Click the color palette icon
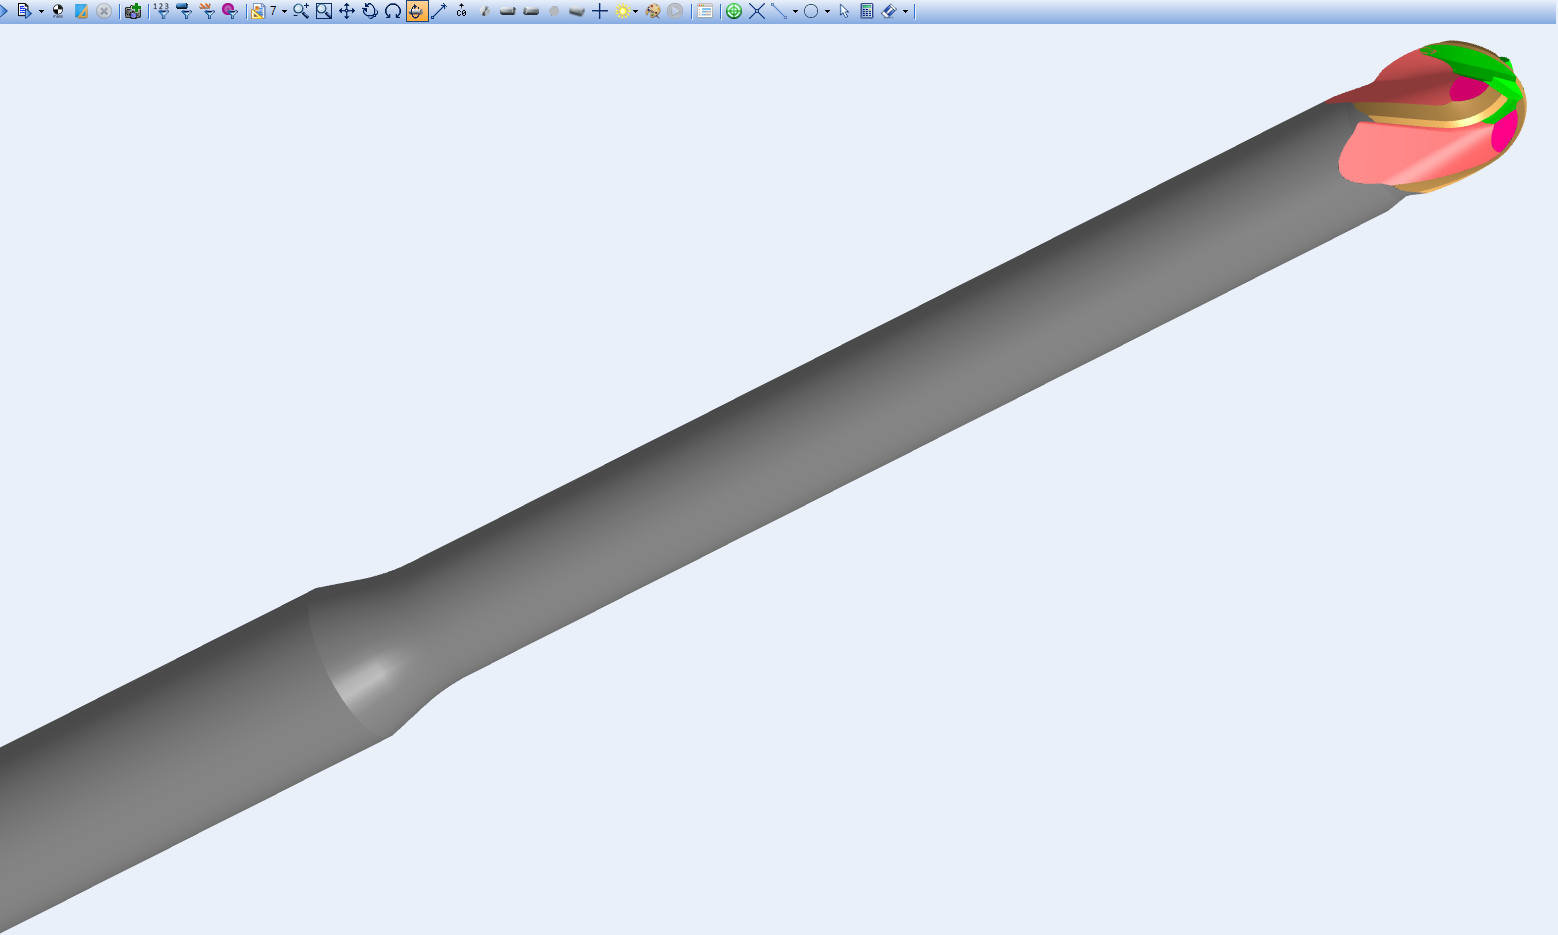 click(653, 11)
